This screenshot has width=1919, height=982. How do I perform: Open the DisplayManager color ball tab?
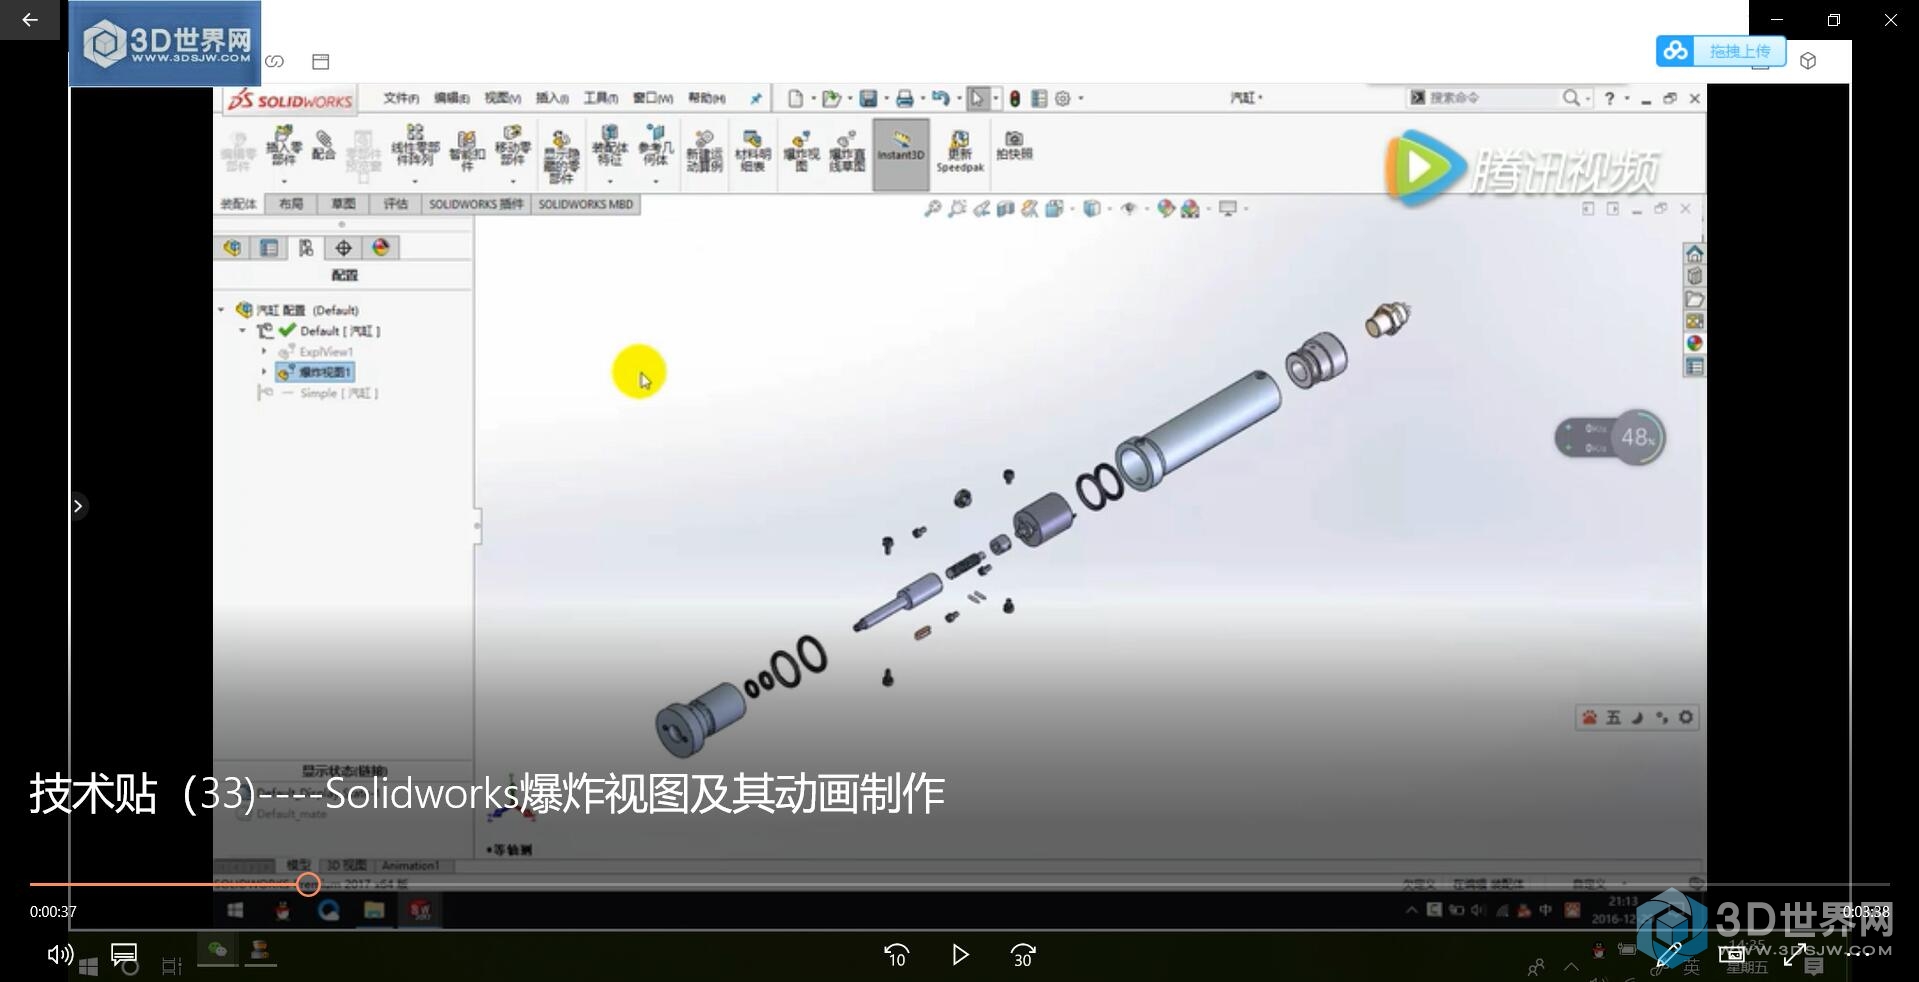coord(380,248)
